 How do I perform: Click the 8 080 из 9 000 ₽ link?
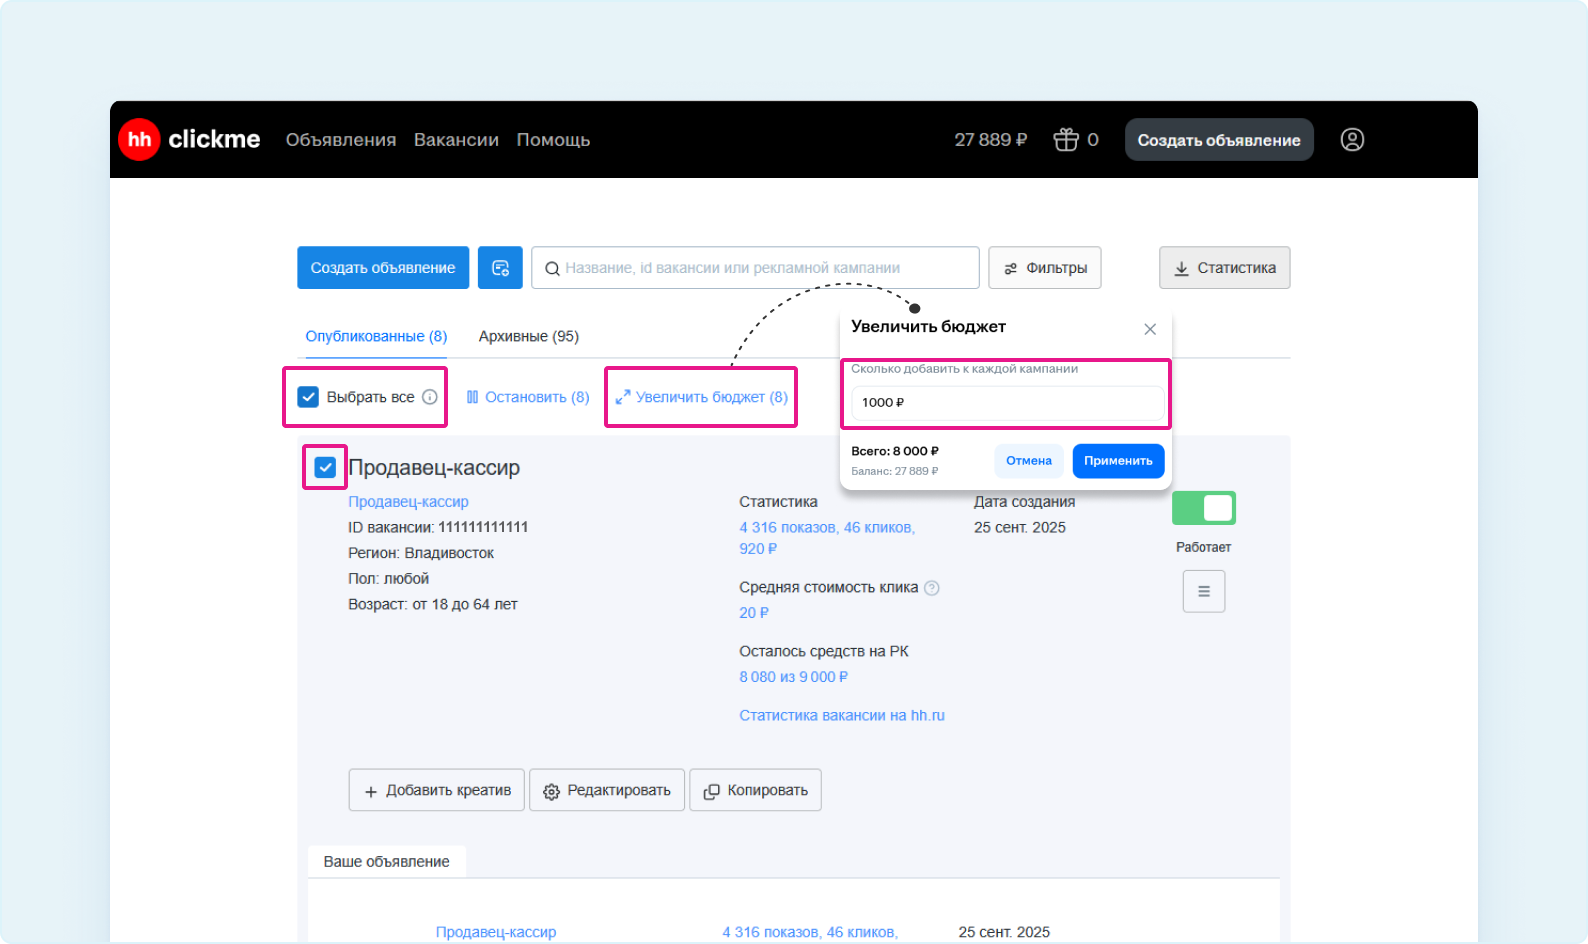pos(794,677)
